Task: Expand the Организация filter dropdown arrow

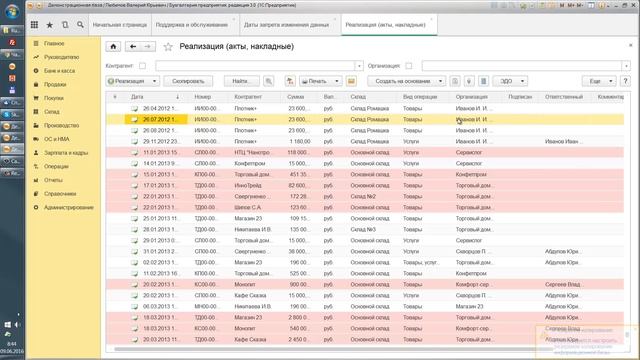Action: click(x=626, y=66)
